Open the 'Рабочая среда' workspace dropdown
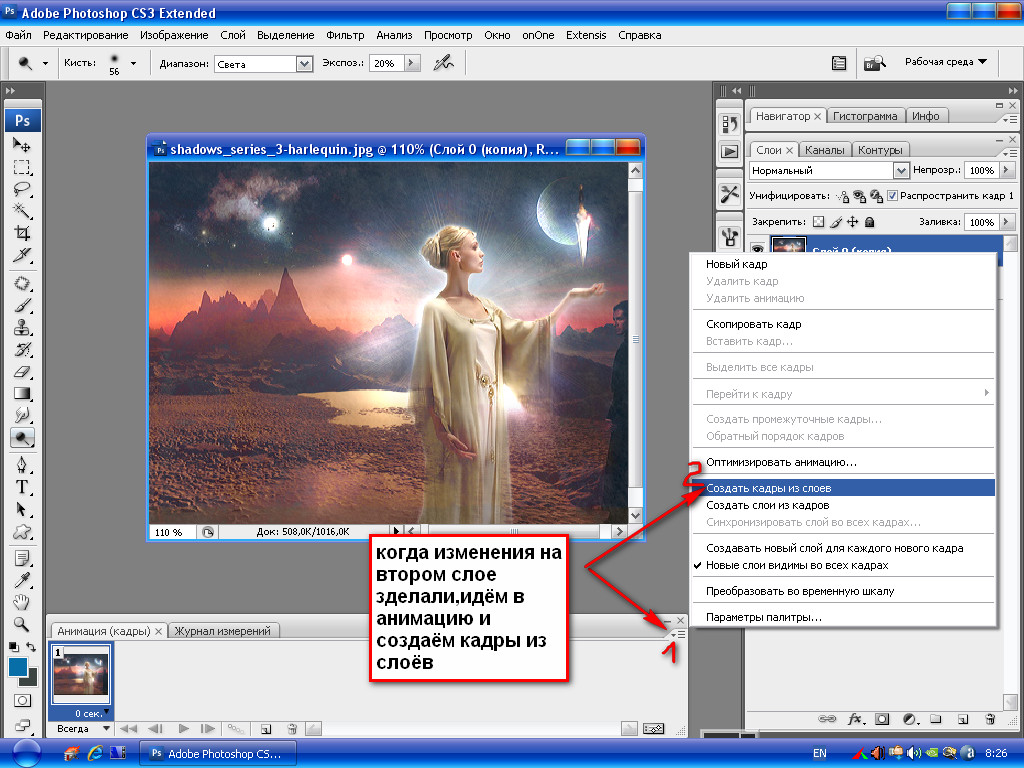Viewport: 1024px width, 768px height. point(946,62)
